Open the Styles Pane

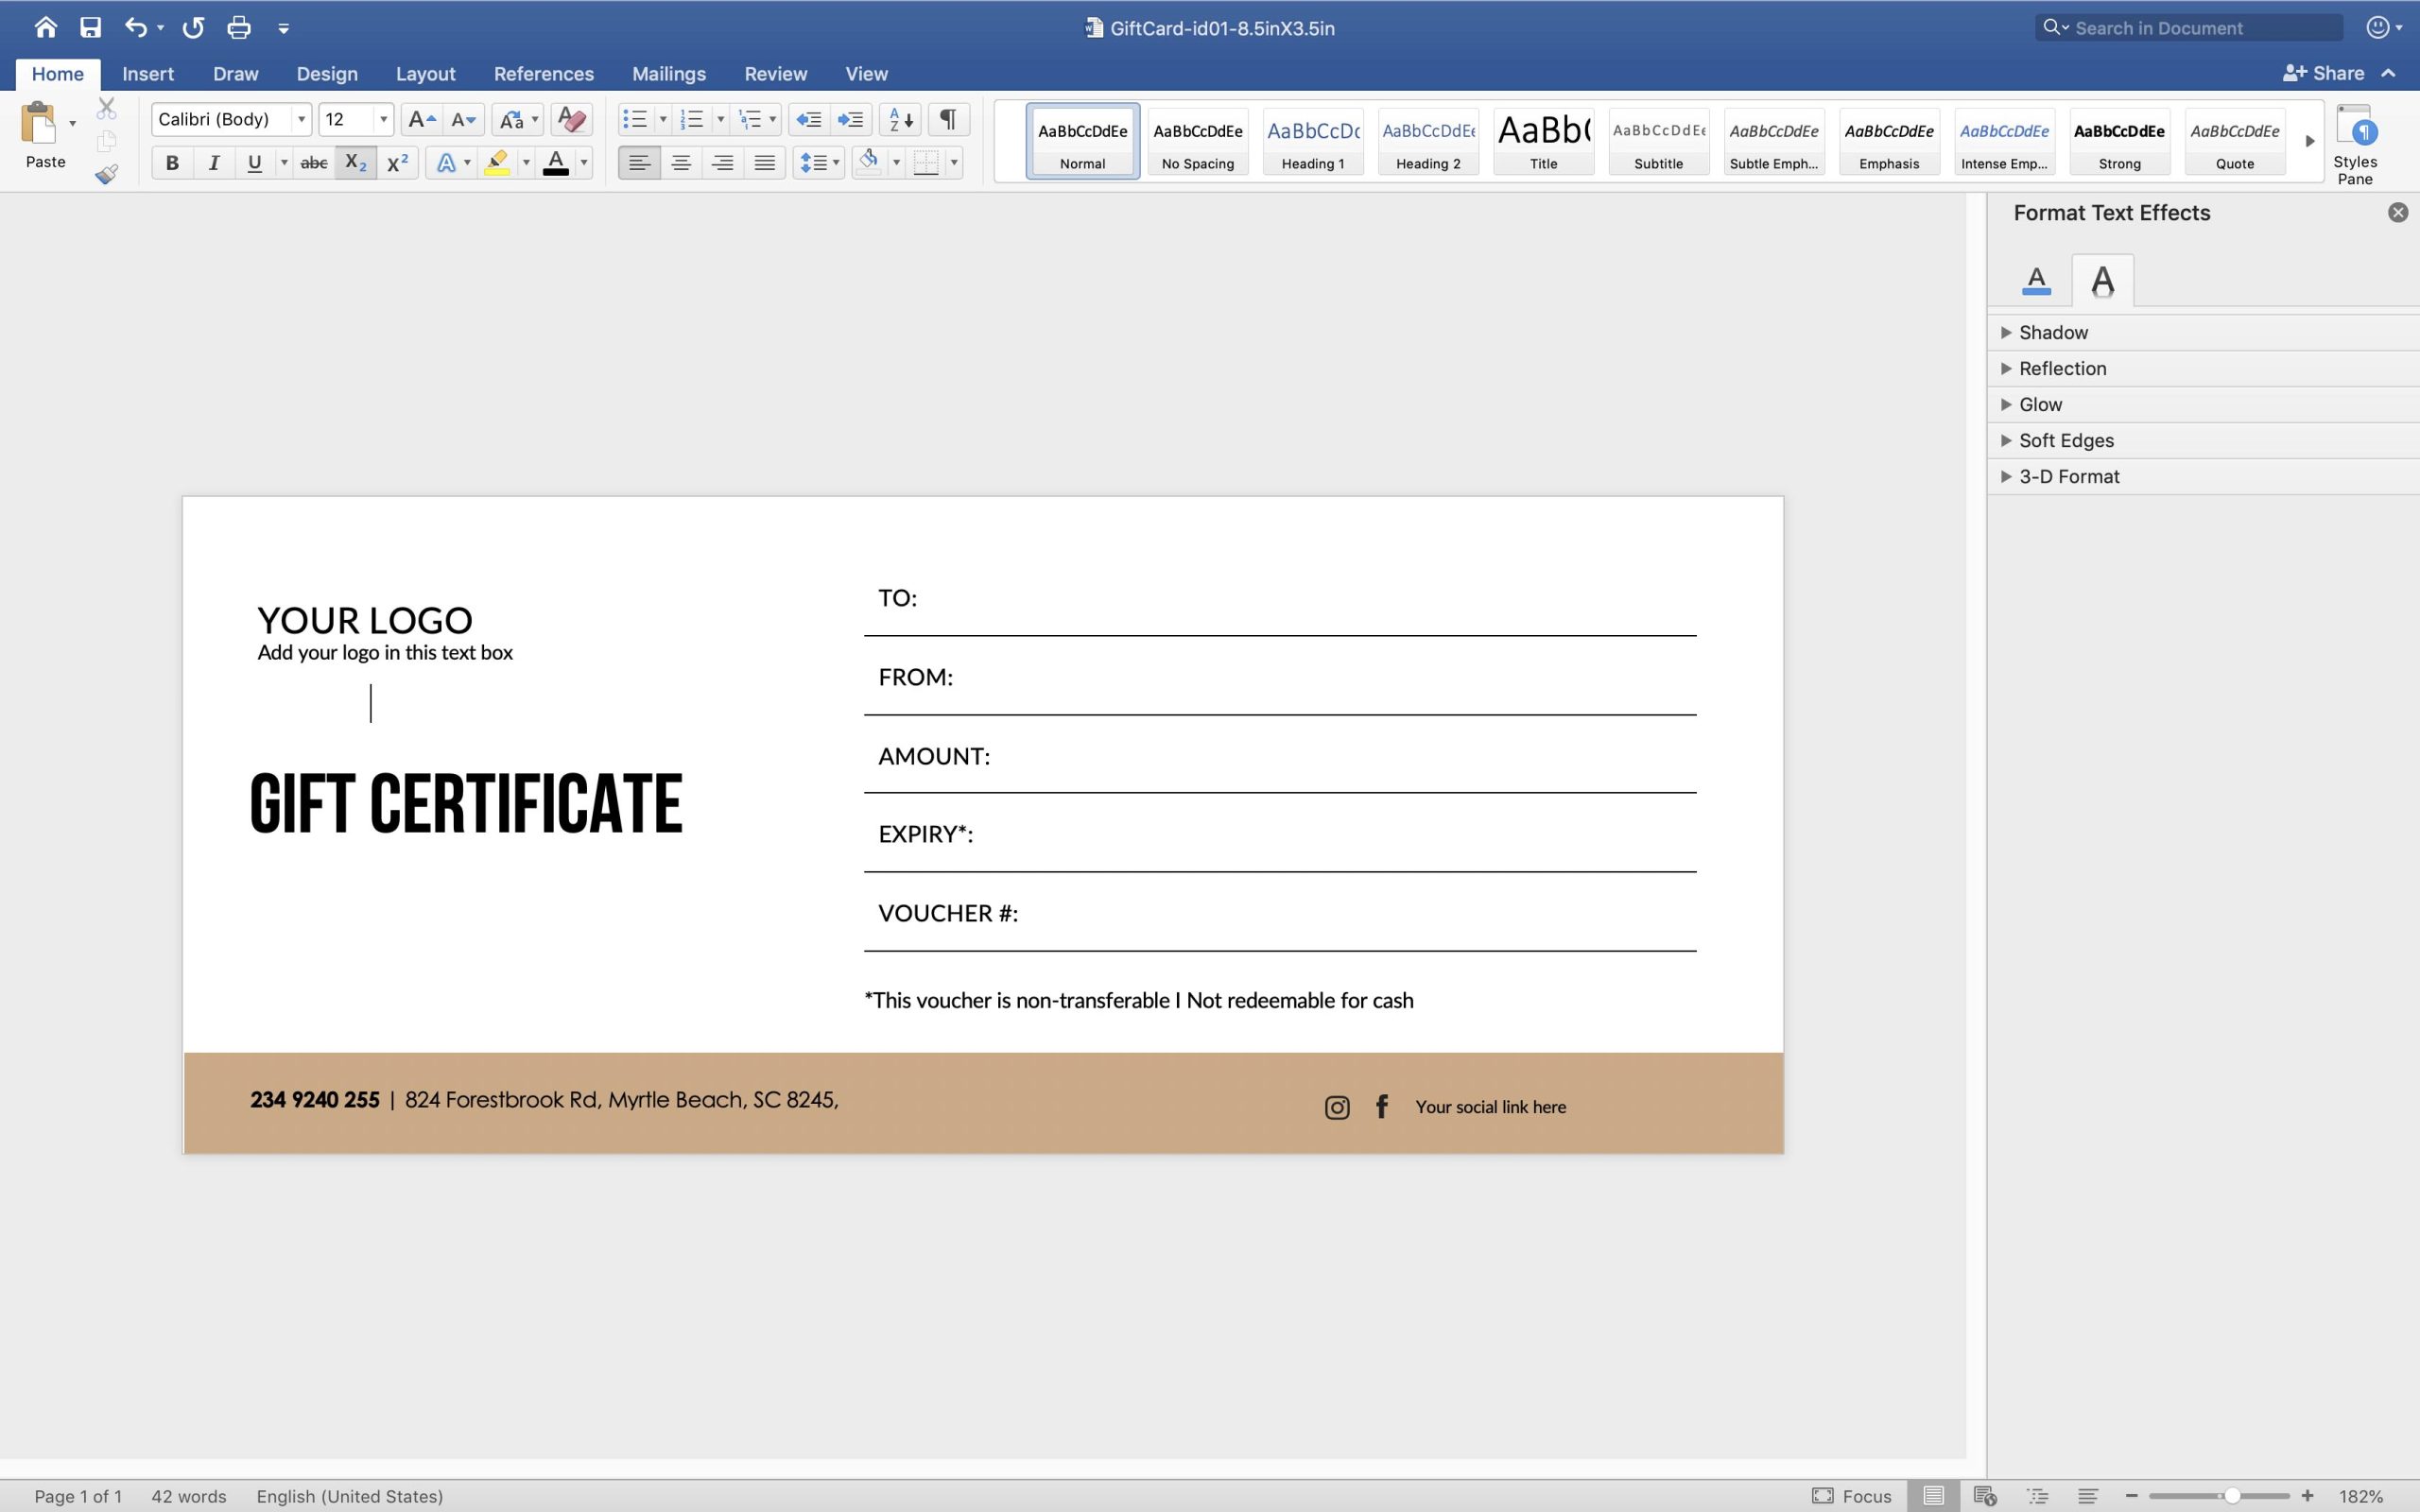point(2355,144)
